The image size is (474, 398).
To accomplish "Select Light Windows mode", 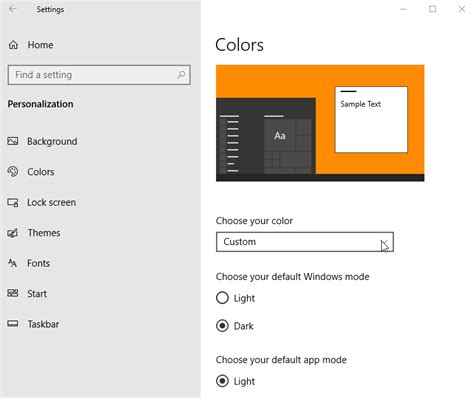I will click(236, 298).
